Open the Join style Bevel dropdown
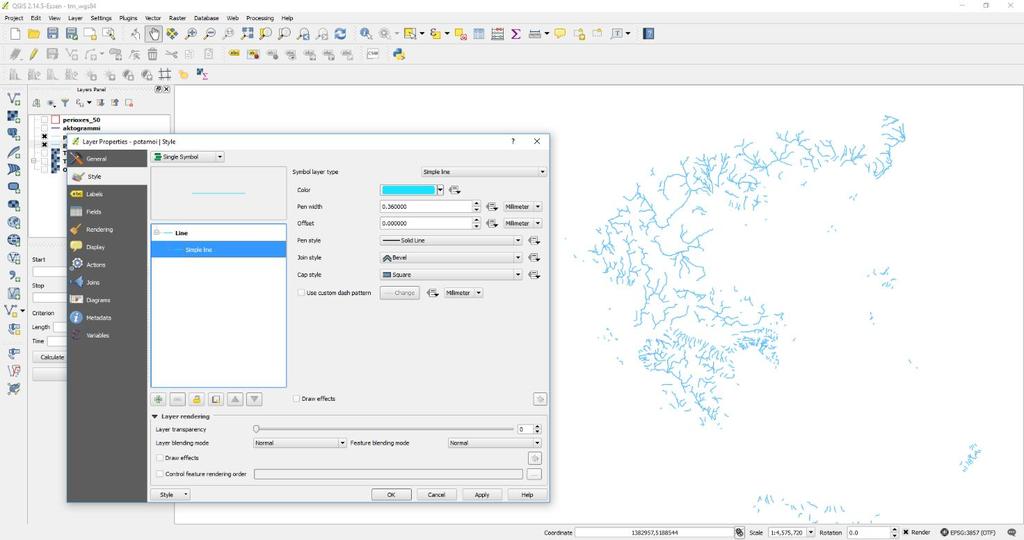1024x540 pixels. point(451,258)
